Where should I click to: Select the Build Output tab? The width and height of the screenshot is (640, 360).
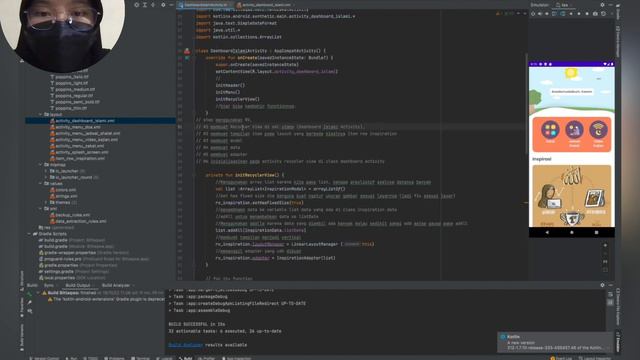78,285
